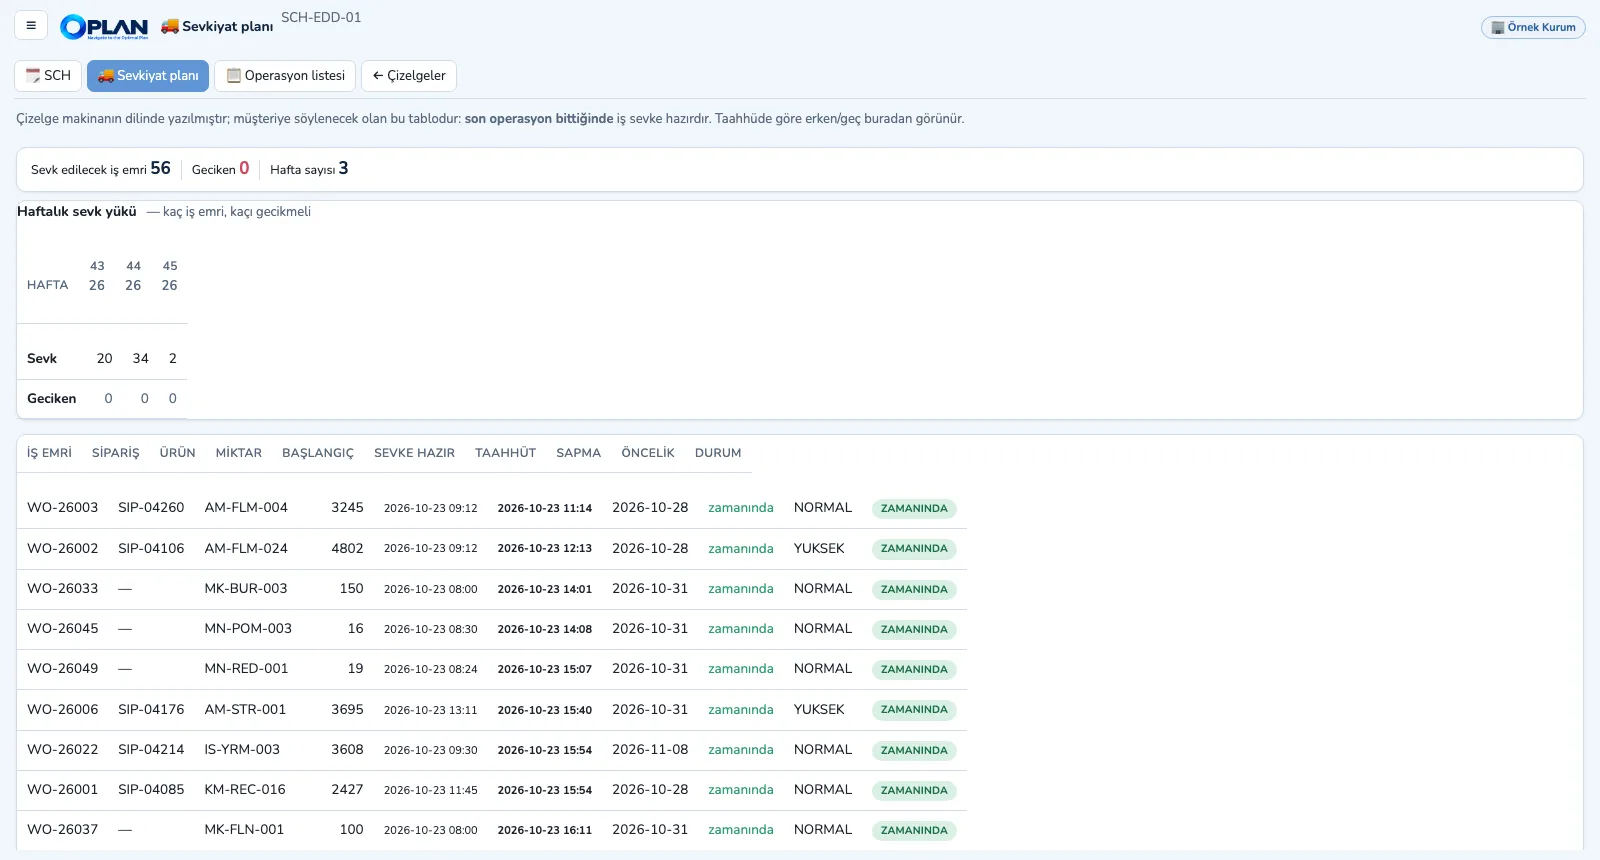Click order number SIP-04214
This screenshot has height=860, width=1600.
click(x=151, y=750)
